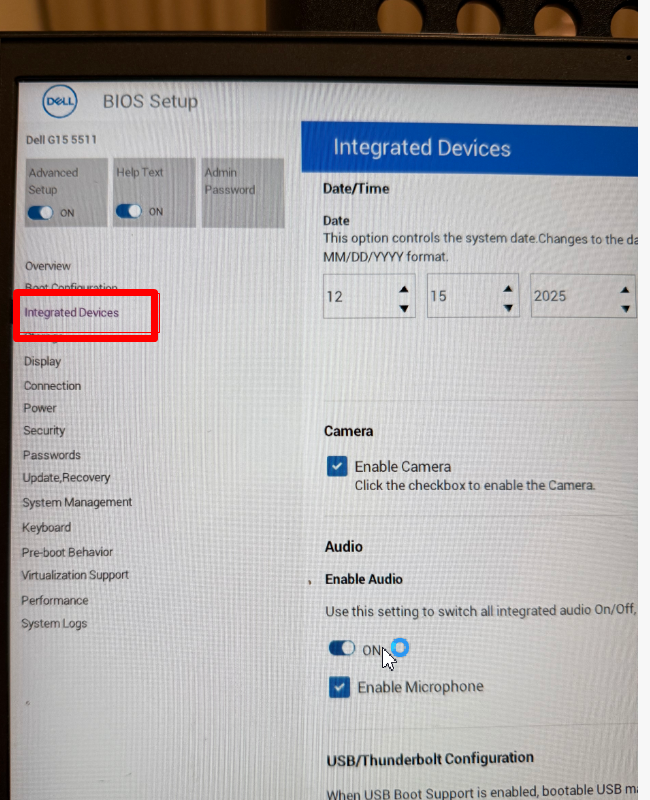Uncheck the Enable Camera checkbox
The image size is (650, 800).
[x=337, y=466]
